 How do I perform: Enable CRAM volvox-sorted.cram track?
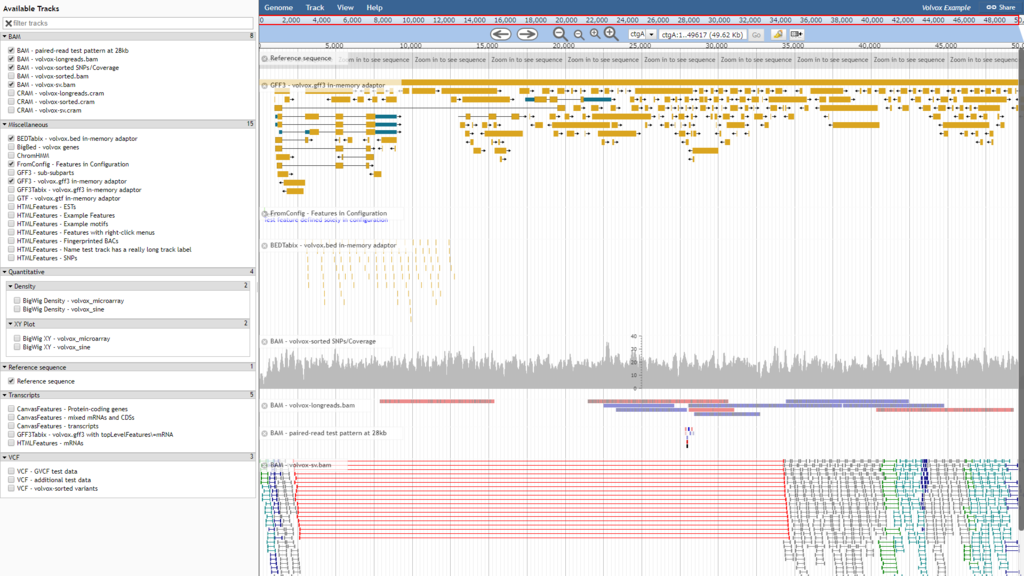(x=11, y=101)
